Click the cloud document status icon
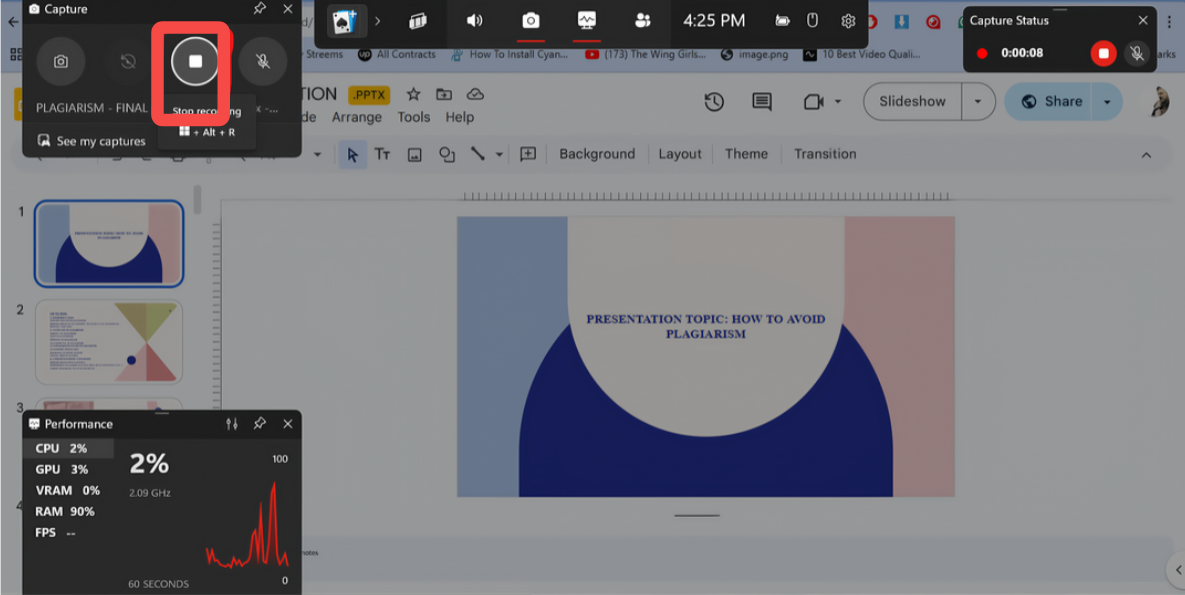Image resolution: width=1185 pixels, height=595 pixels. click(x=475, y=95)
